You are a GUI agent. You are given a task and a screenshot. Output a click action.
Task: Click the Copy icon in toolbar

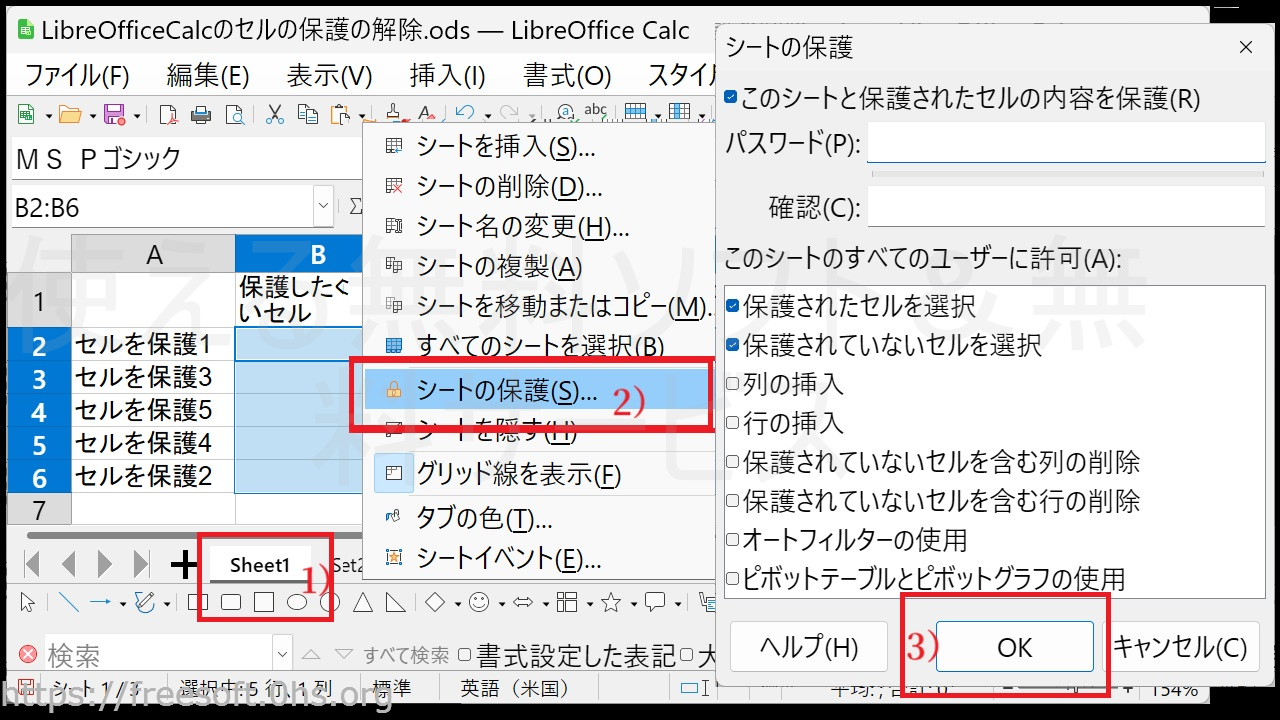(308, 114)
